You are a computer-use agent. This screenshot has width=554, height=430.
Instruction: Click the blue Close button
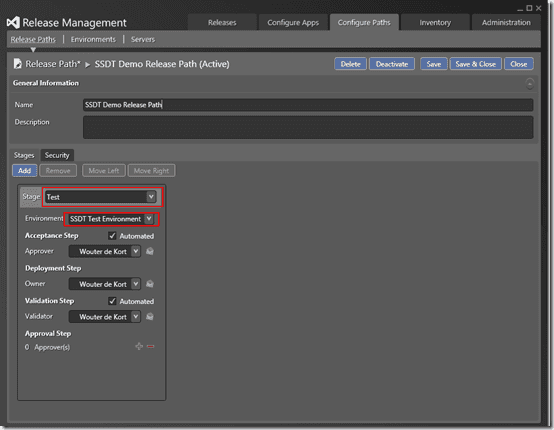(x=518, y=64)
